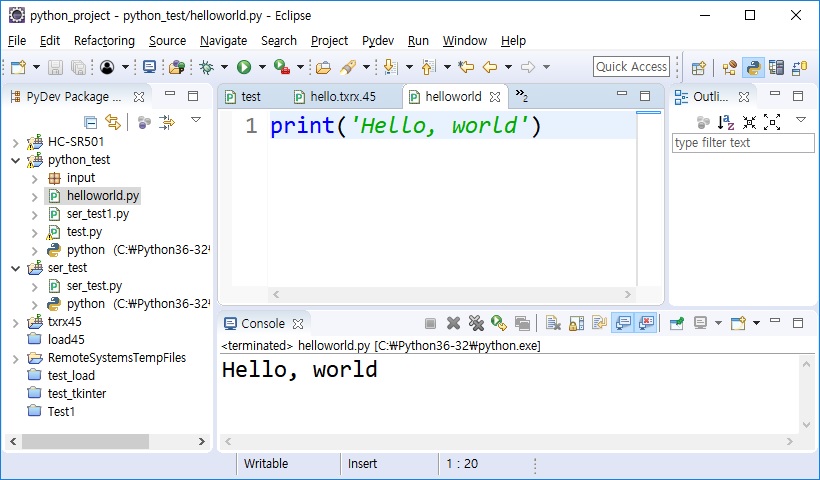Switch to the test editor tab
Screen dimensions: 820x480
point(250,97)
